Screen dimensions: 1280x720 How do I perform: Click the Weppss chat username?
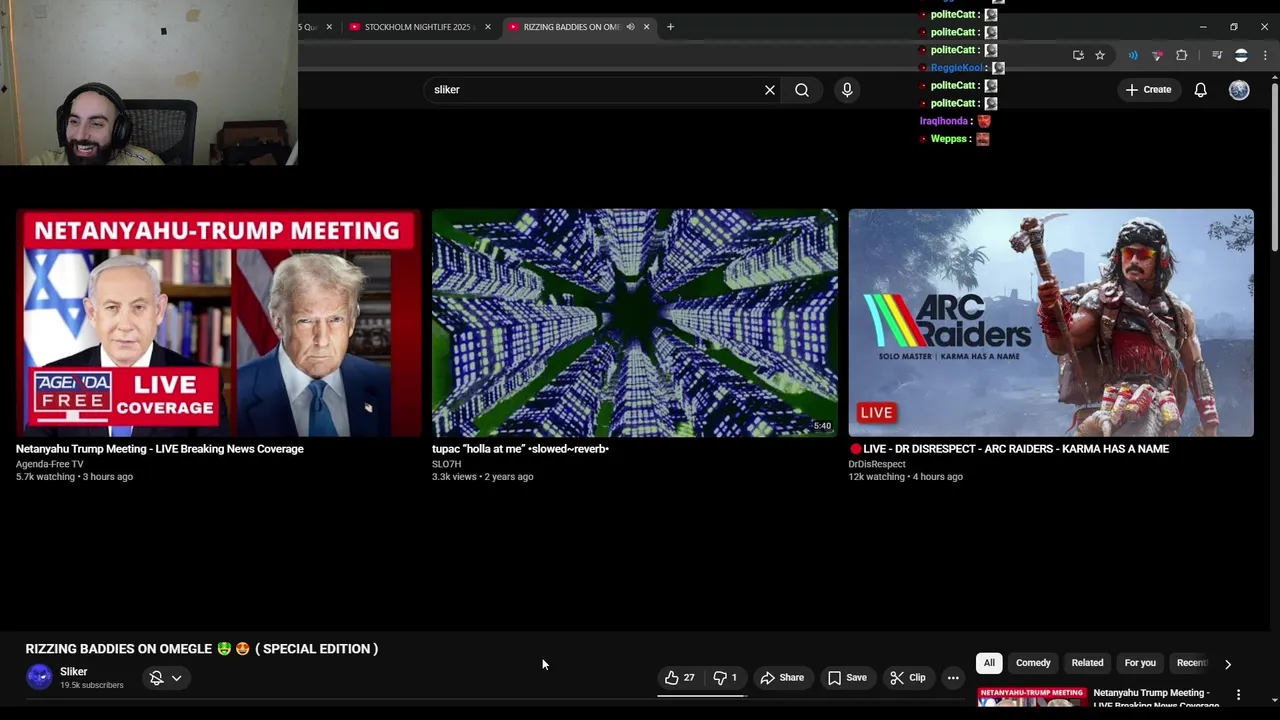pos(949,139)
